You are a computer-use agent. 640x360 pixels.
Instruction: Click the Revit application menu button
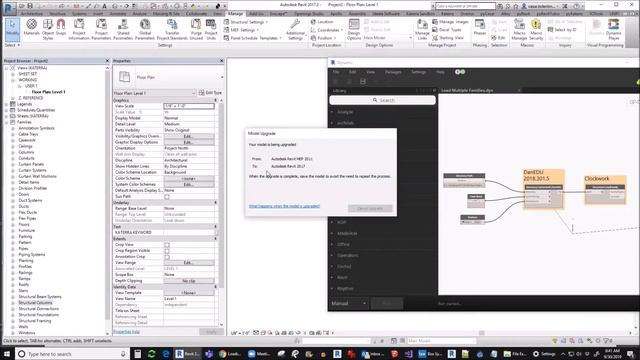click(x=8, y=7)
